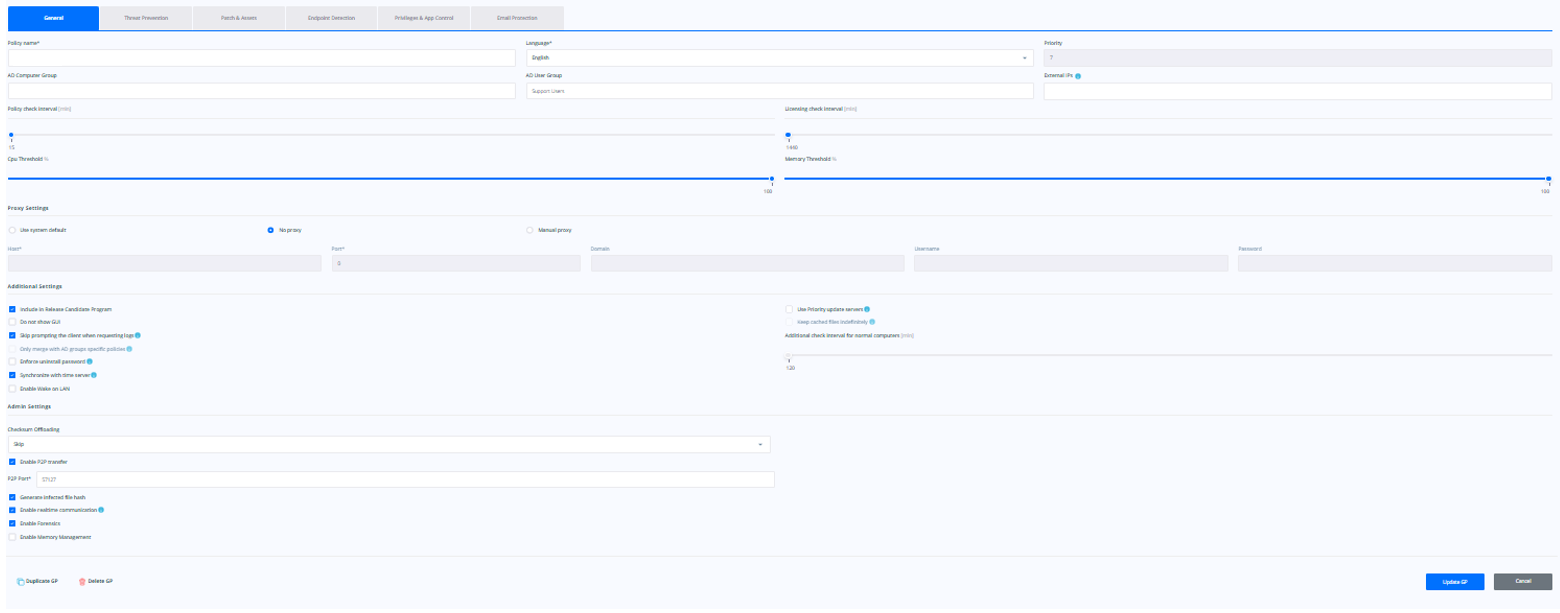1560x613 pixels.
Task: Click the P2P Port input field
Action: click(x=405, y=480)
